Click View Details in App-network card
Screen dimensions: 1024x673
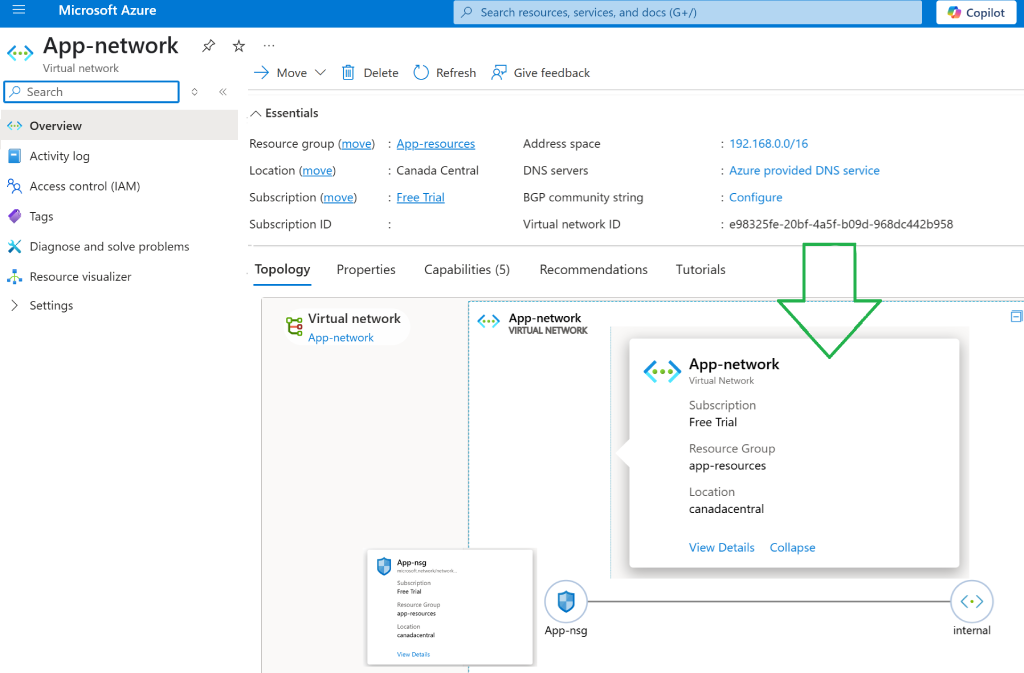coord(722,547)
